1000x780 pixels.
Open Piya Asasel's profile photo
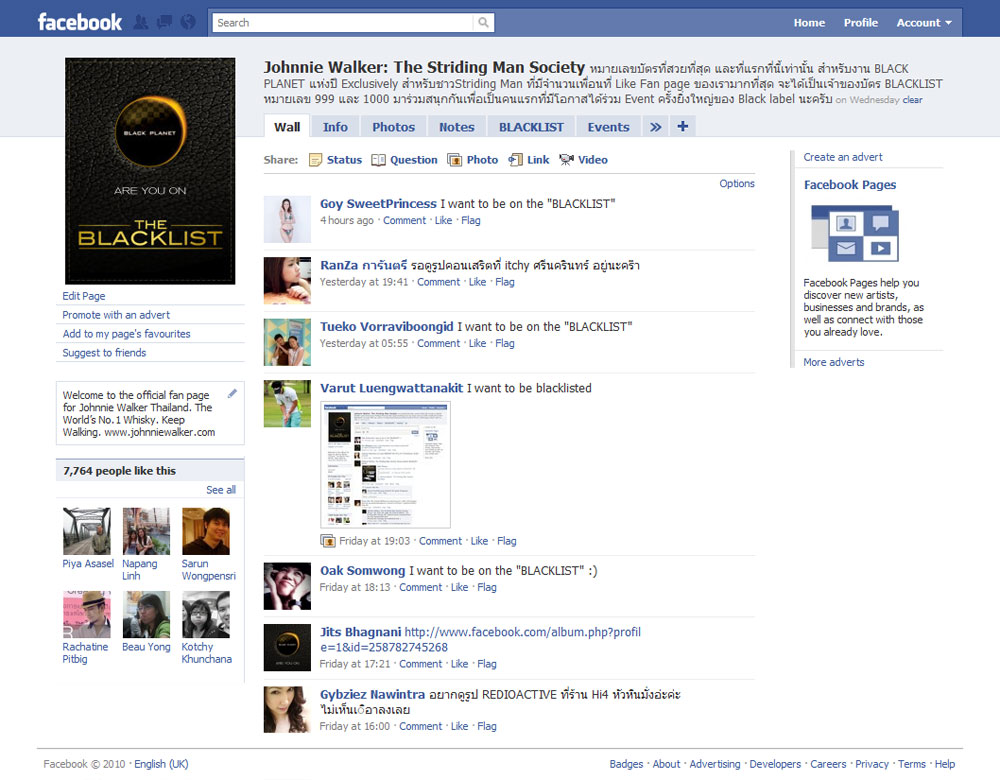click(x=87, y=531)
